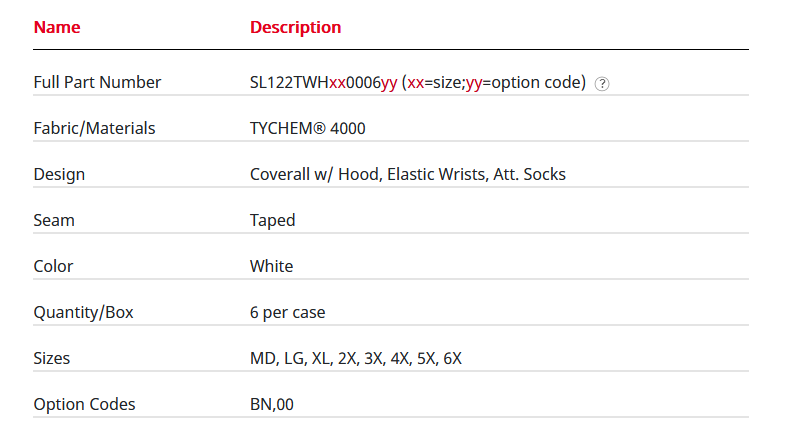This screenshot has height=439, width=790.
Task: Click the Full Part Number label
Action: point(97,82)
